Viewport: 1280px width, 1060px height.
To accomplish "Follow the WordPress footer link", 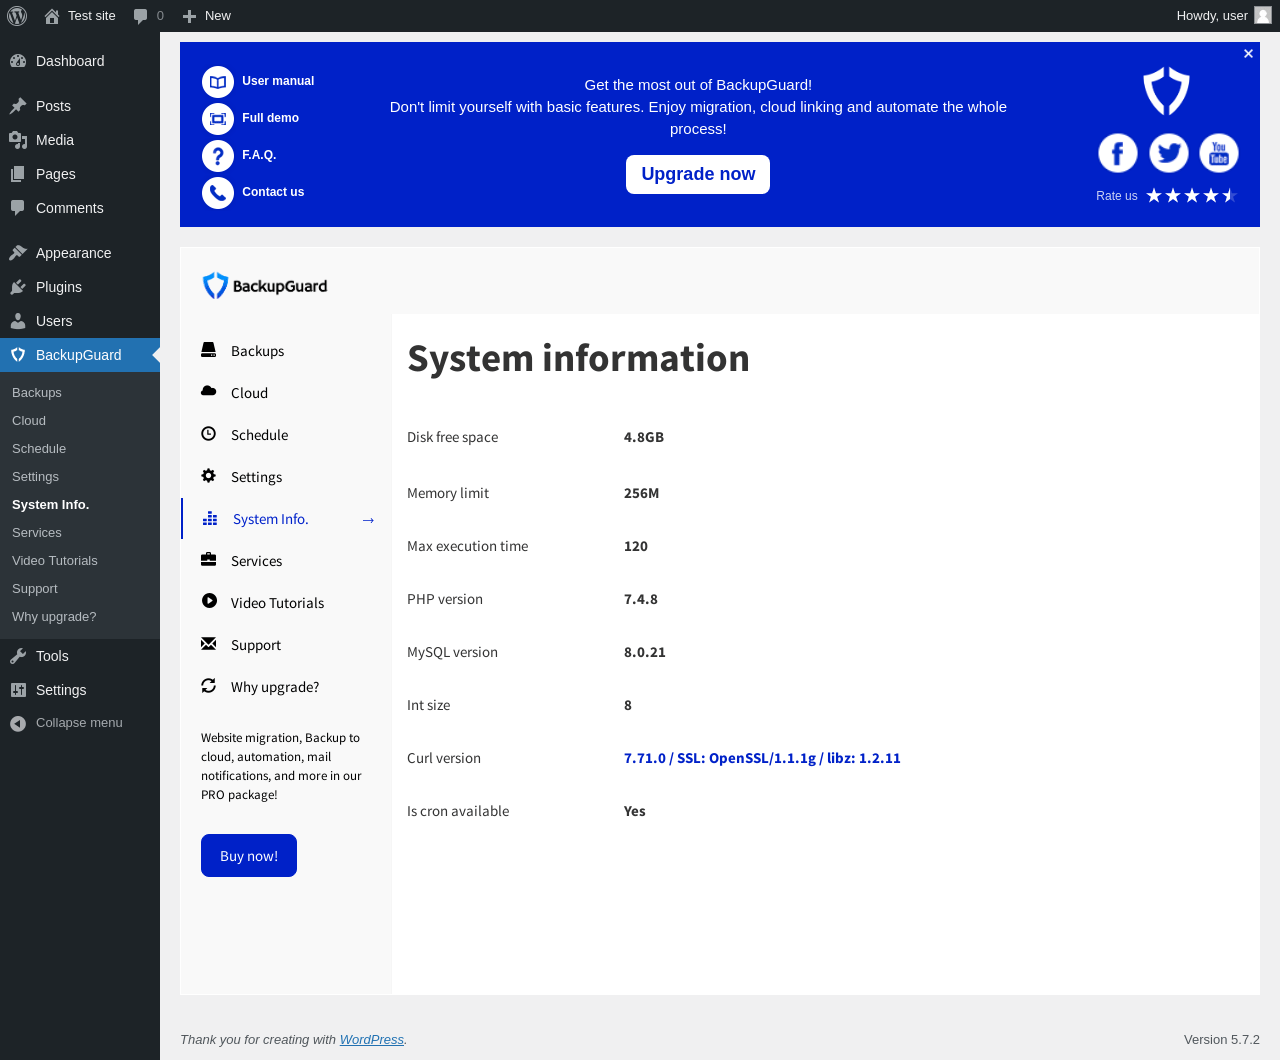I will coord(372,1040).
